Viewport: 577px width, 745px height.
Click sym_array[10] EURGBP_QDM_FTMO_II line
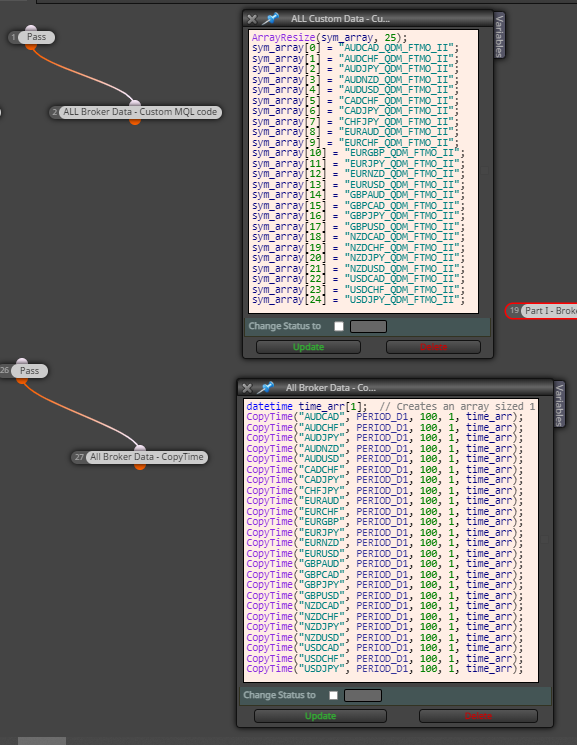358,153
